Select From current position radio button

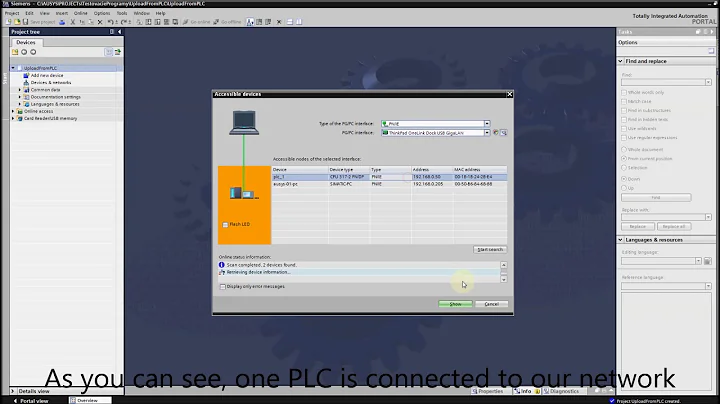(624, 158)
